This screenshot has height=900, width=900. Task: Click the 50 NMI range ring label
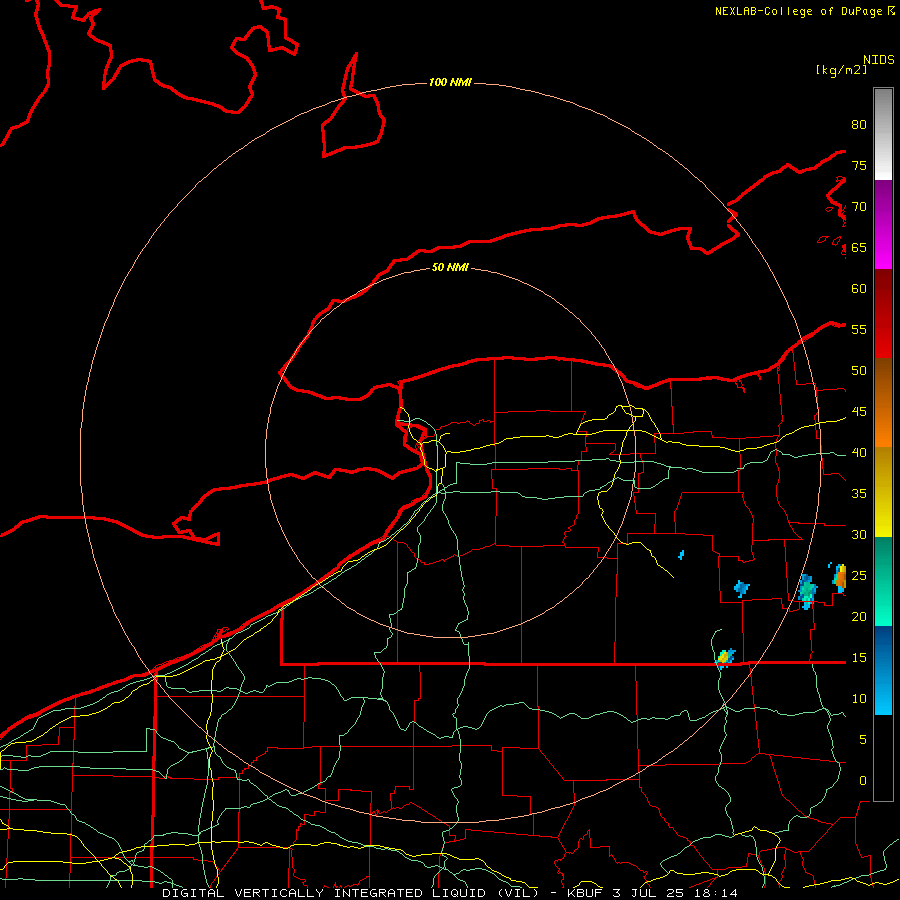point(450,267)
